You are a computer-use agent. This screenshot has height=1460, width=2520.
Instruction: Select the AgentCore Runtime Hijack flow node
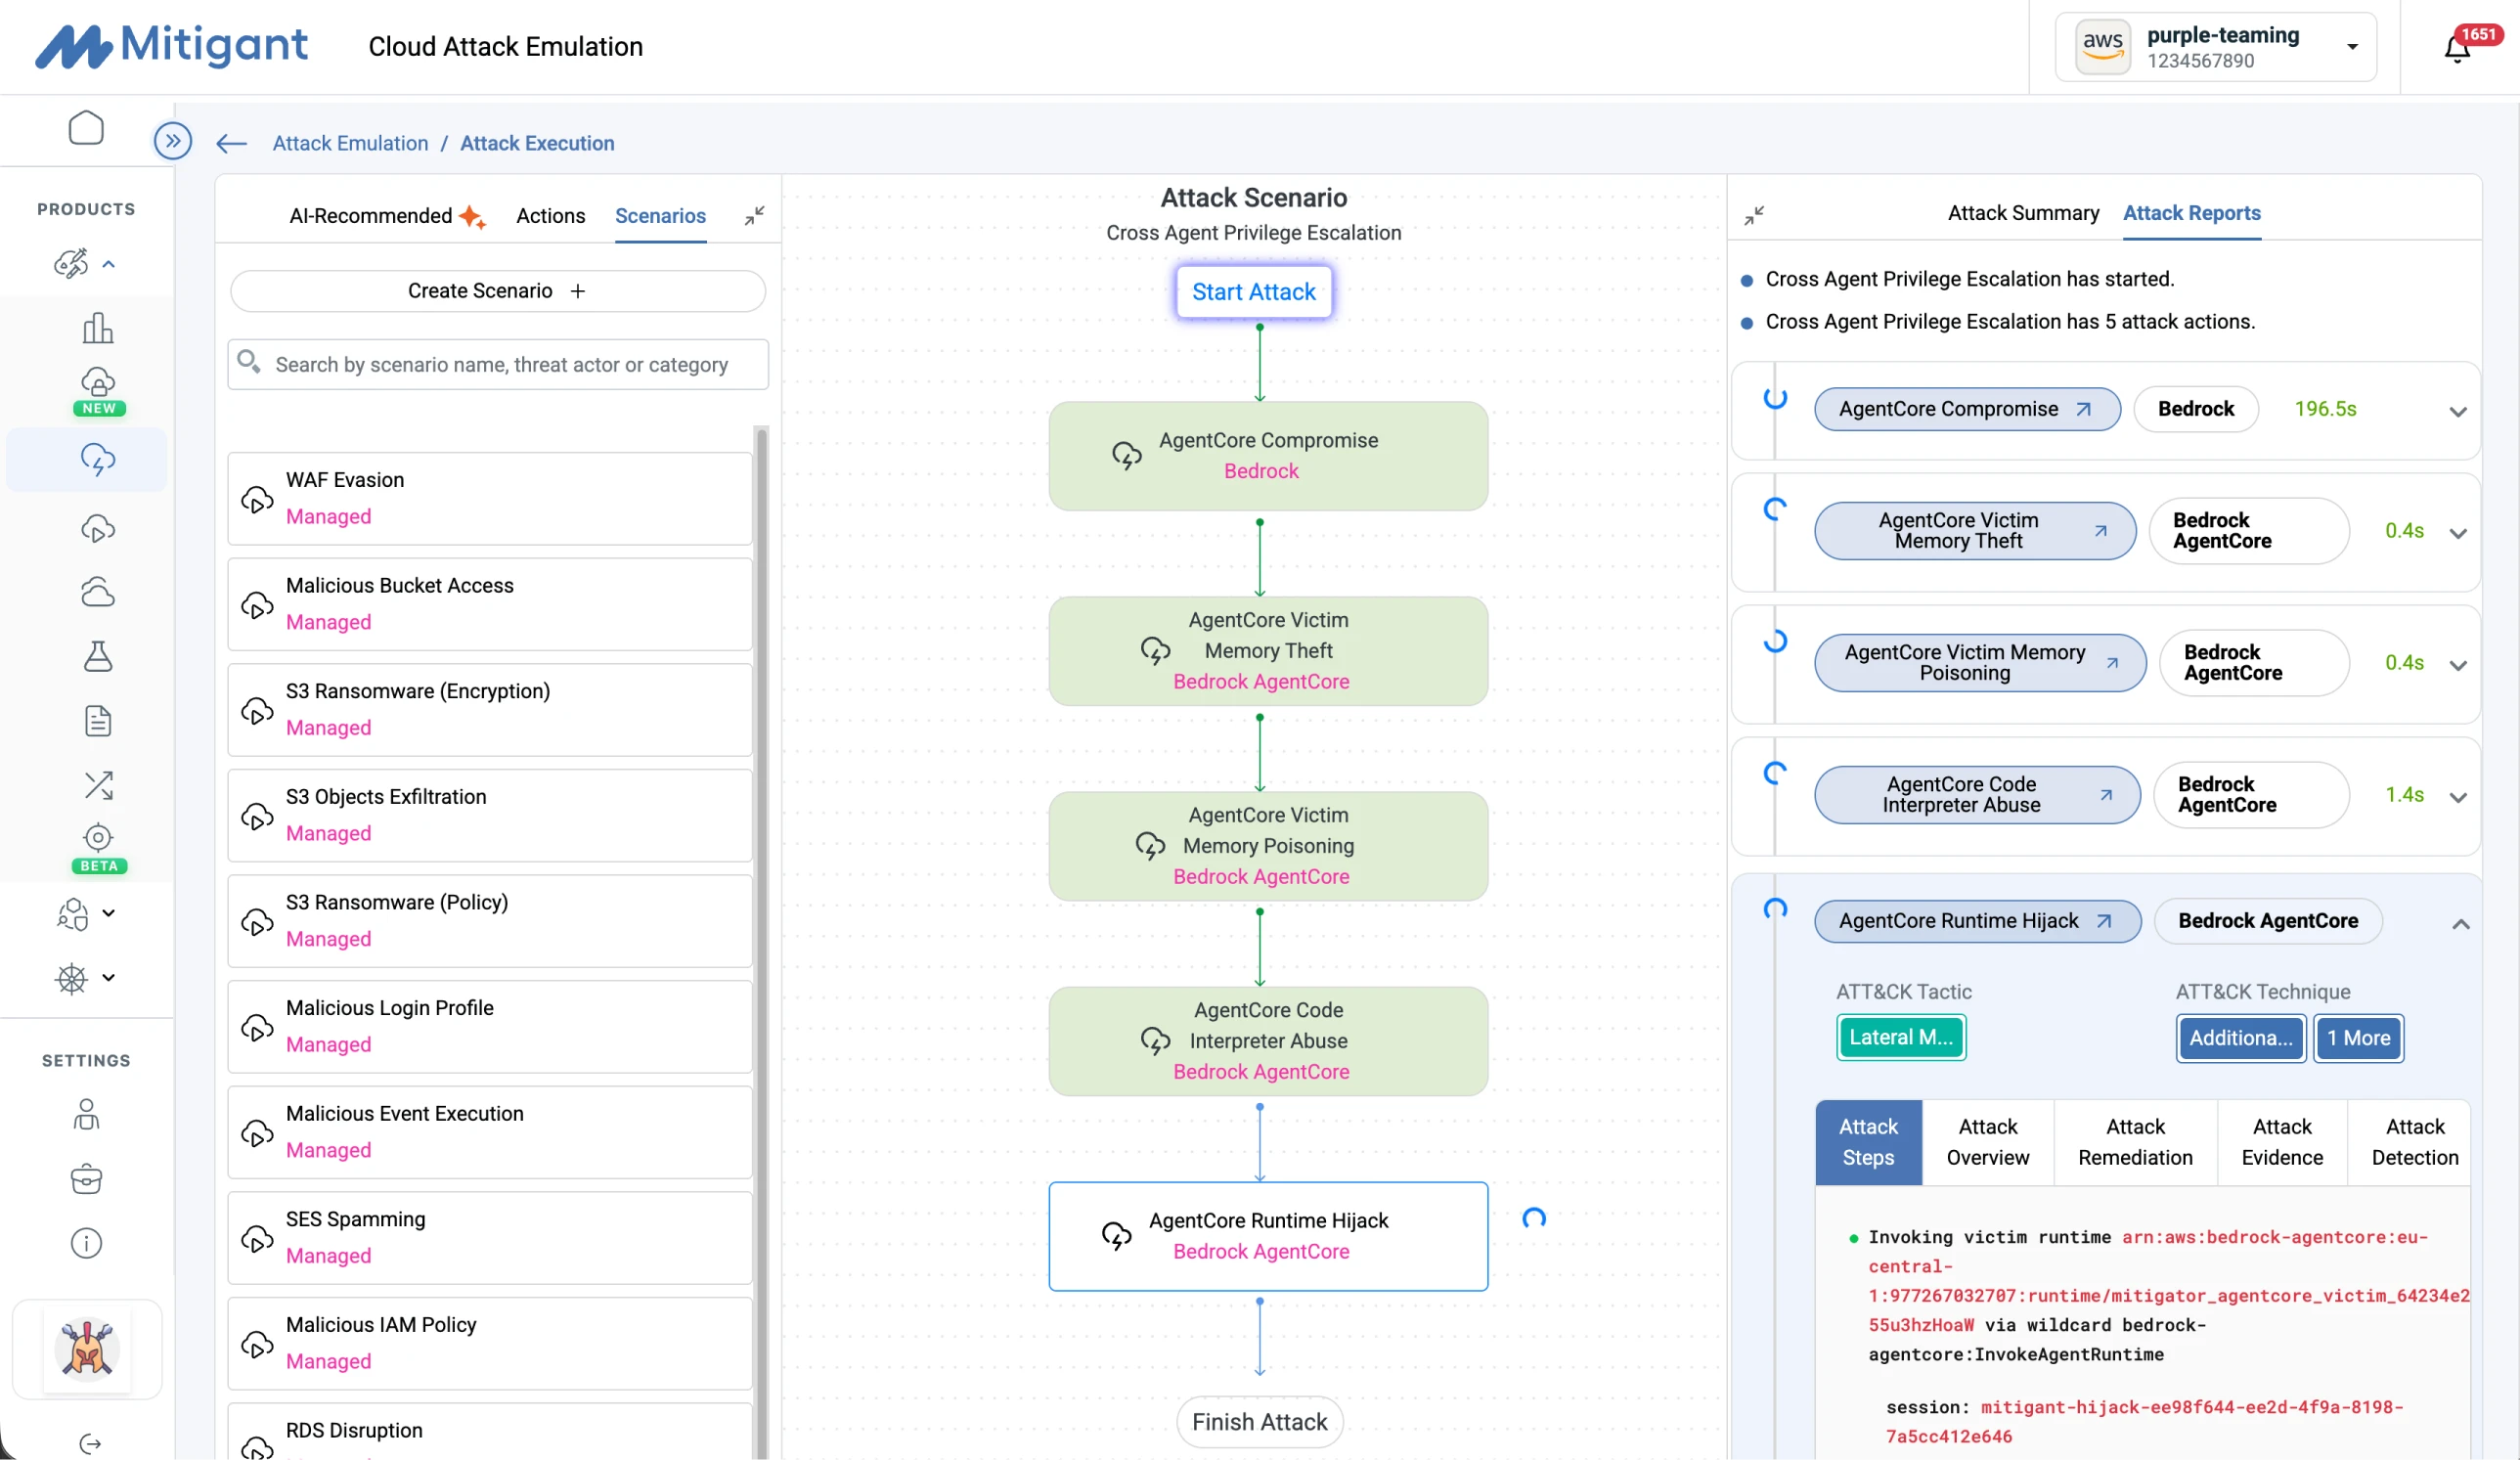coord(1268,1237)
